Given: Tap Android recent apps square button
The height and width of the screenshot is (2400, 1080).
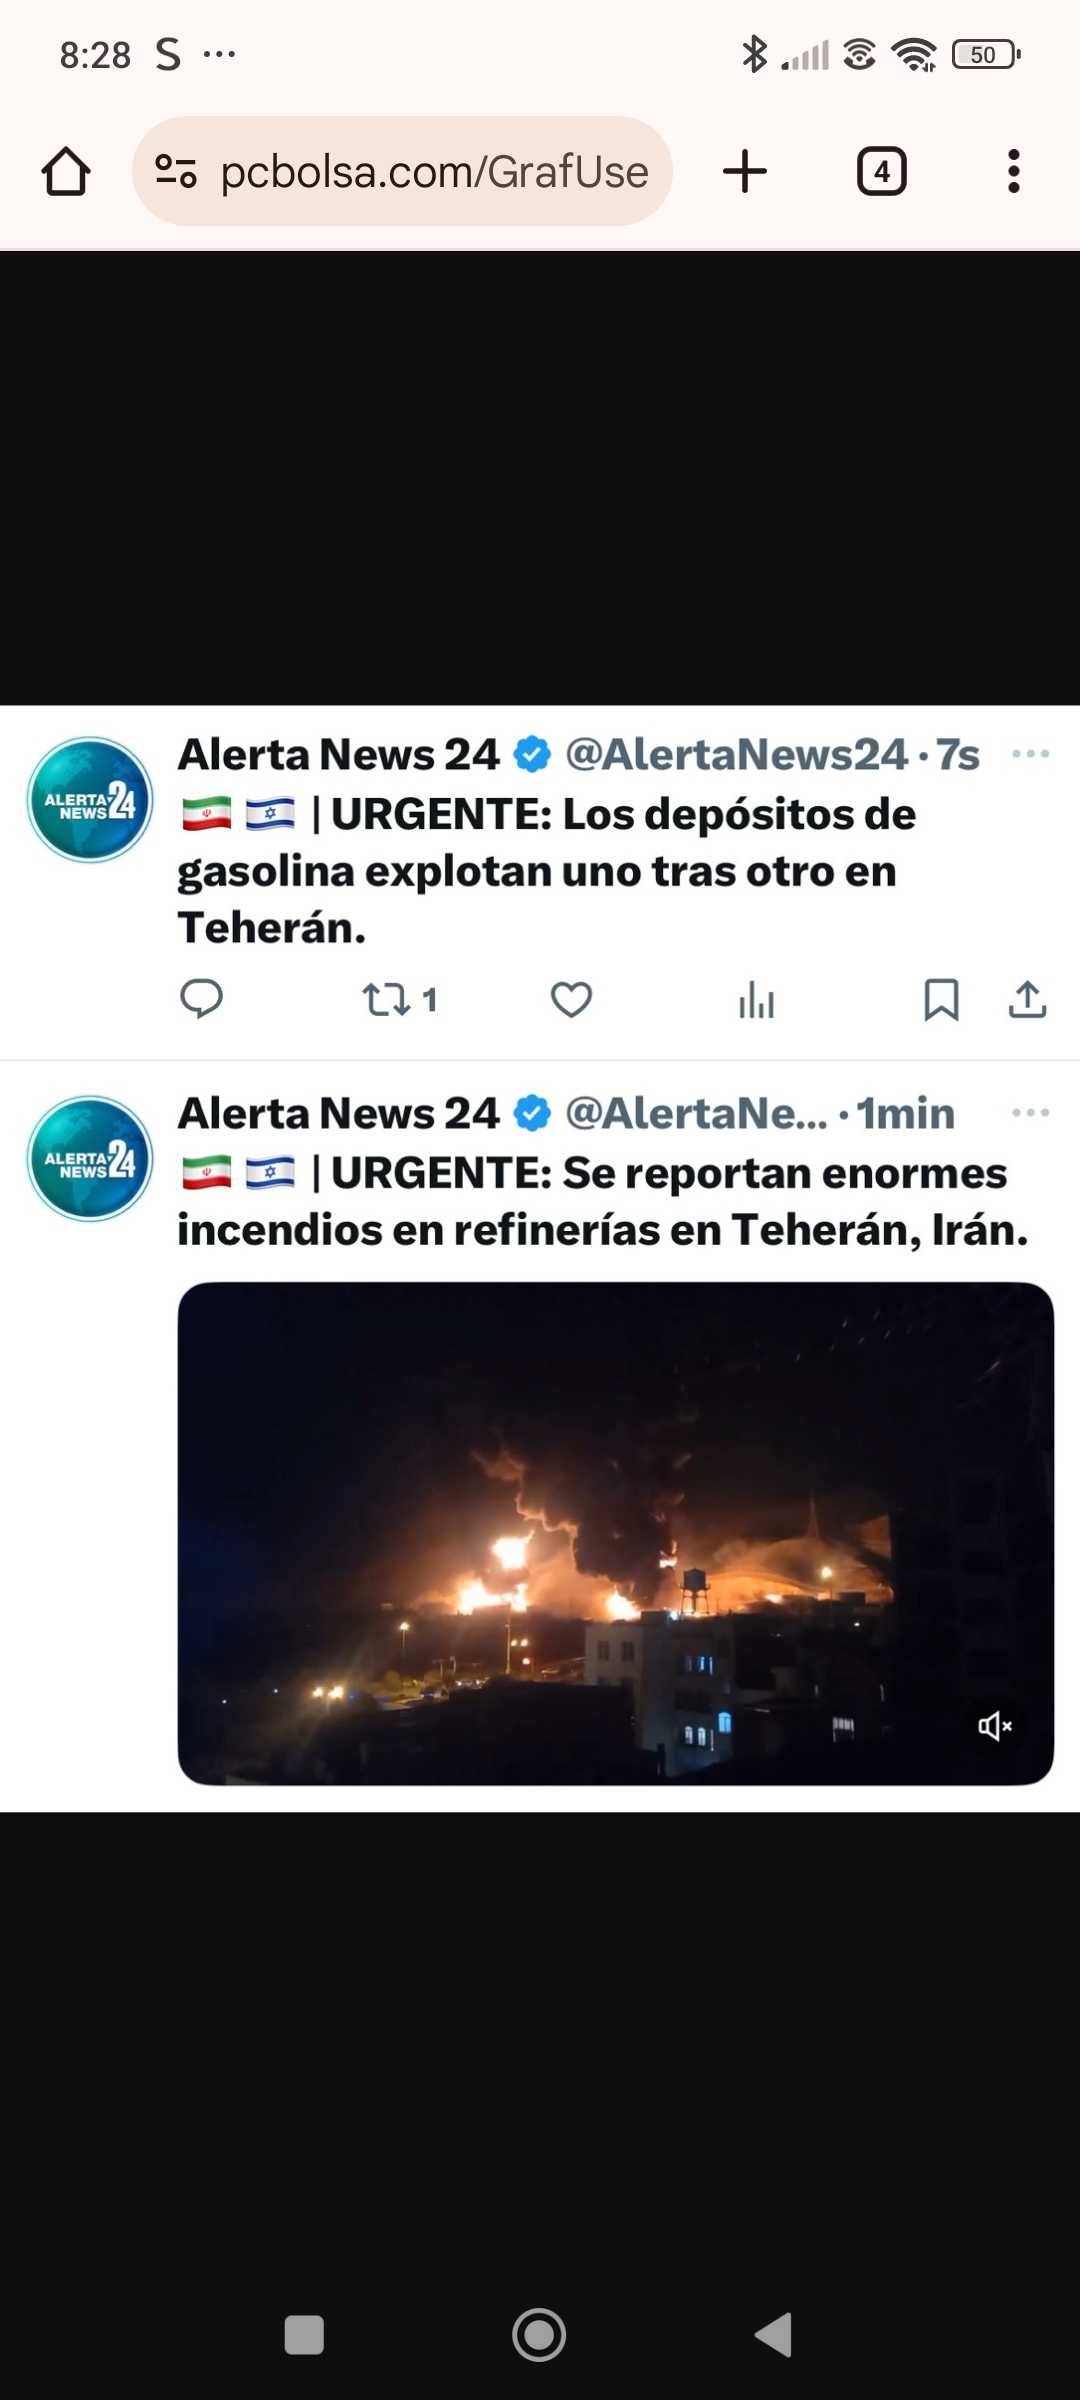Looking at the screenshot, I should point(304,2335).
